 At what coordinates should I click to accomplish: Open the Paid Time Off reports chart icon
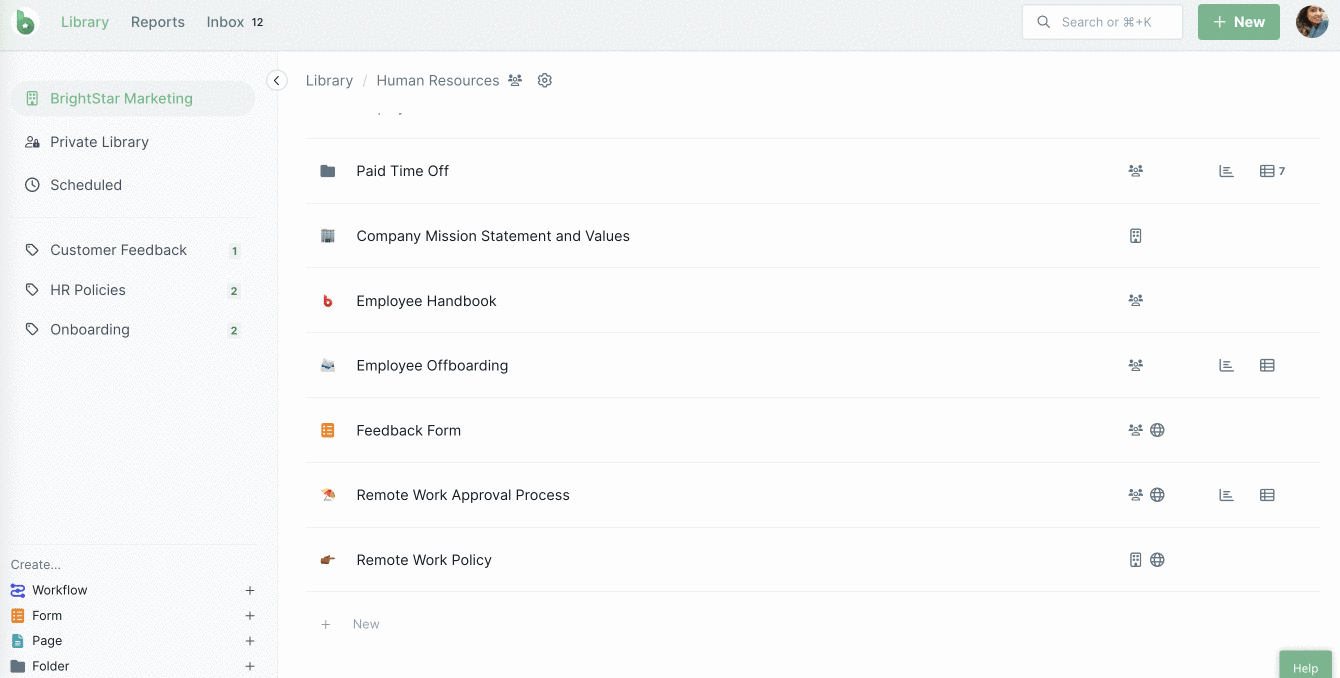pyautogui.click(x=1226, y=171)
